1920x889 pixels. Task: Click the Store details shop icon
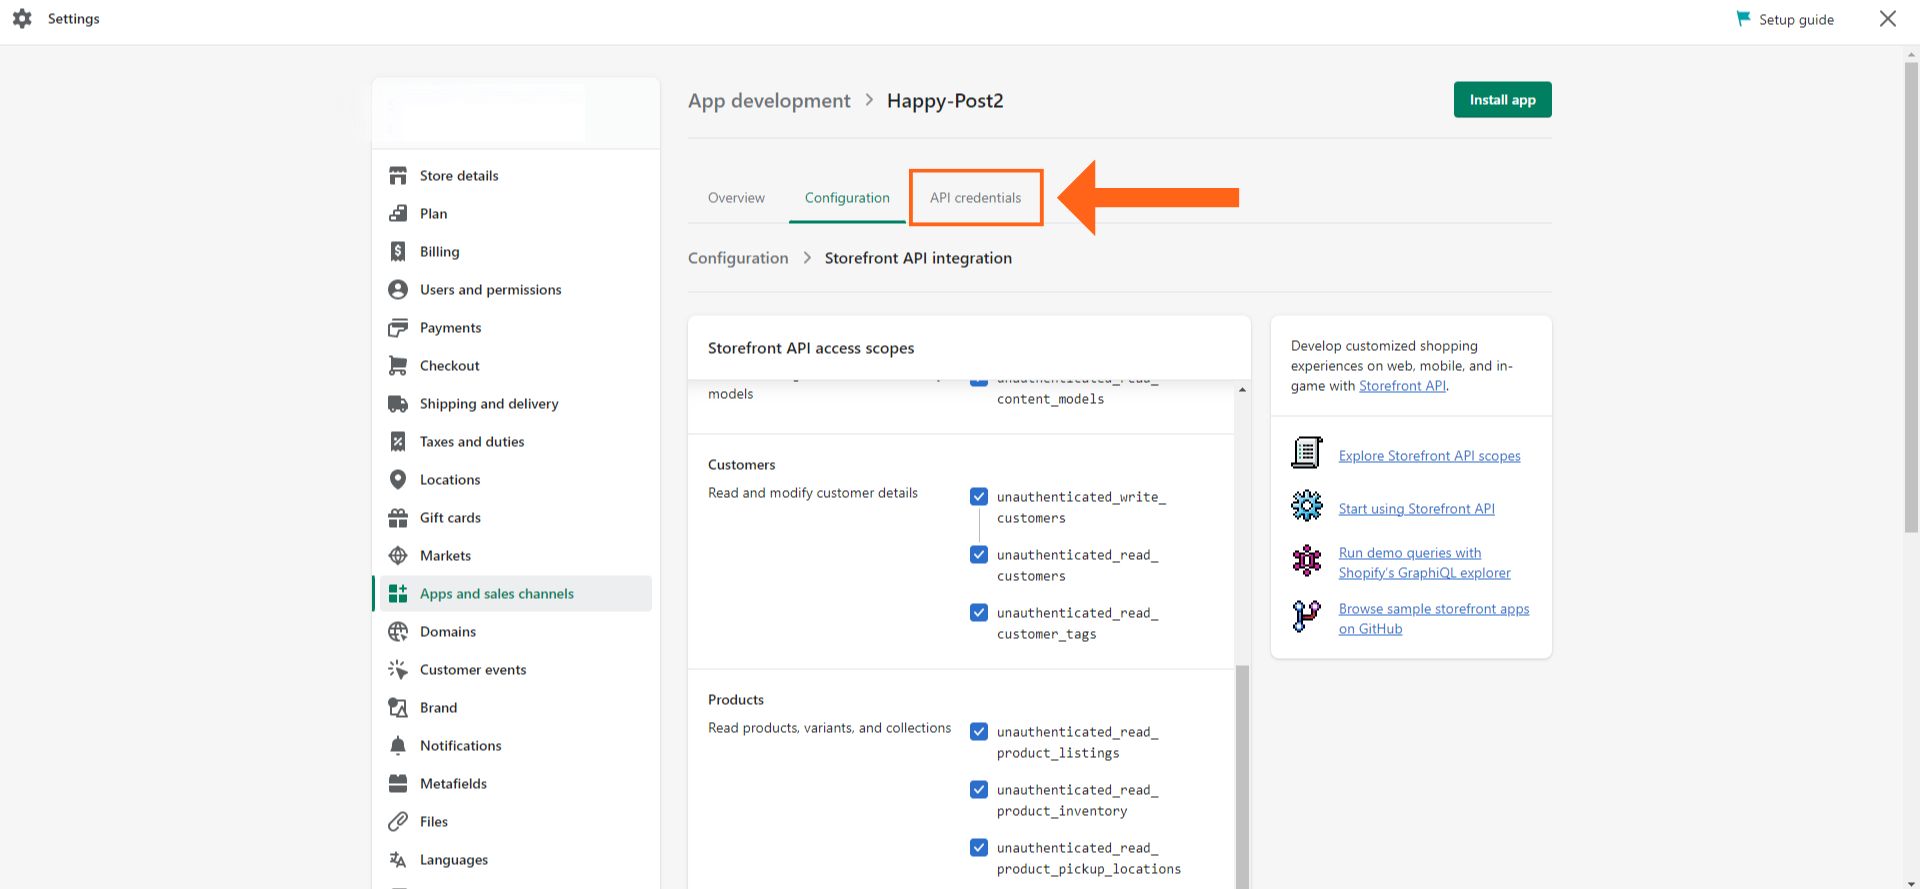(398, 176)
